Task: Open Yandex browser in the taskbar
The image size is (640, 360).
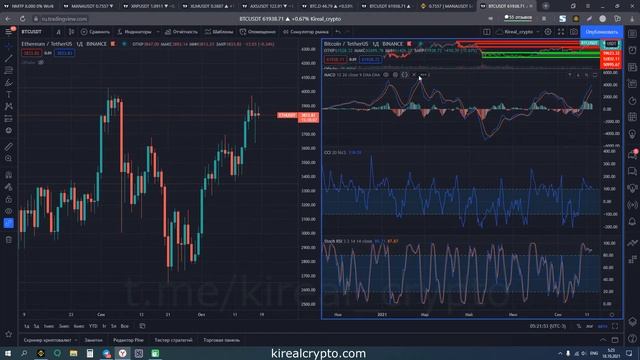Action: 122,353
